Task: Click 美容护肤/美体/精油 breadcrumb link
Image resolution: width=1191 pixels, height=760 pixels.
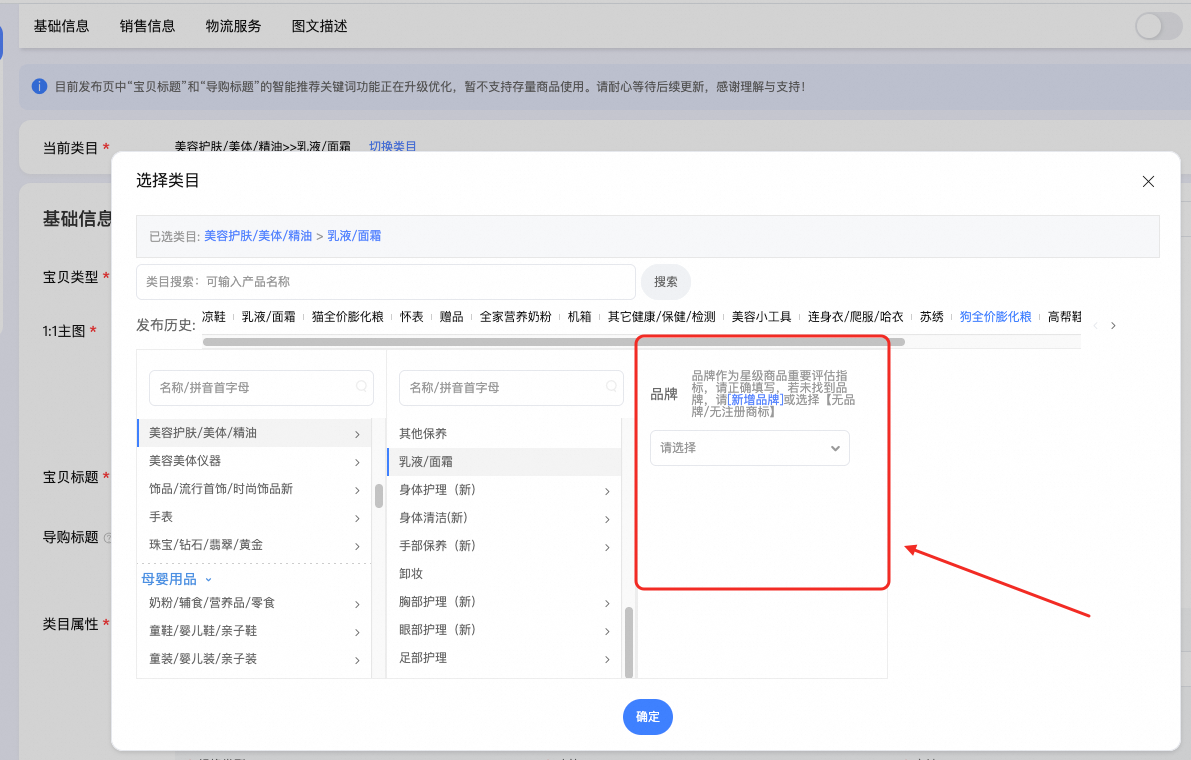Action: tap(258, 236)
